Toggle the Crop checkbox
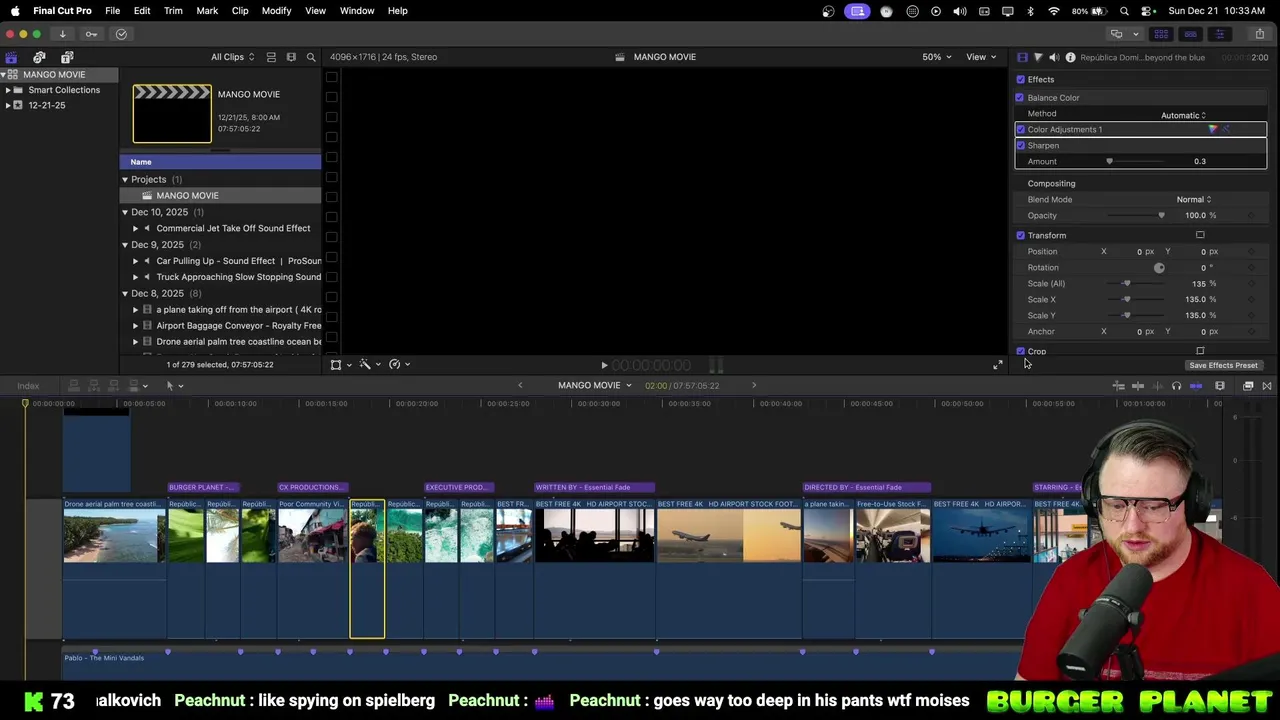This screenshot has height=720, width=1280. pos(1021,351)
